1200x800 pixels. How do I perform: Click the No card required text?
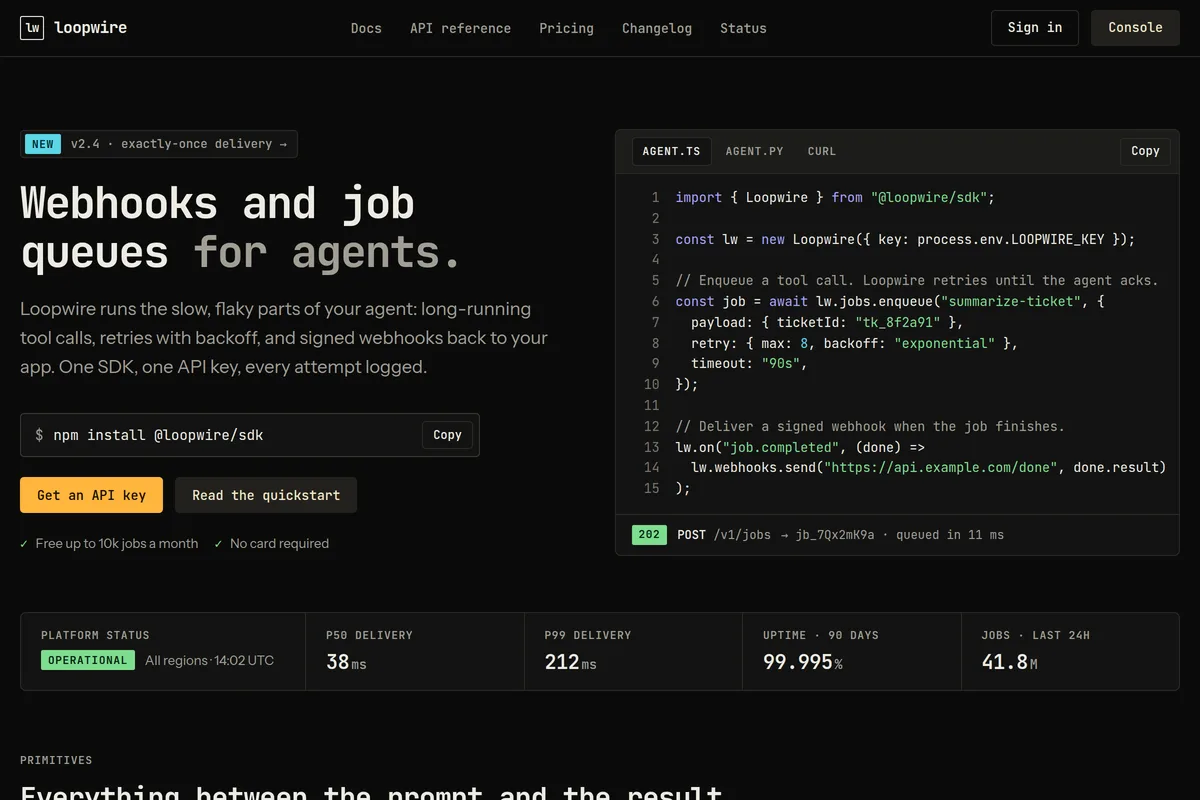click(279, 544)
